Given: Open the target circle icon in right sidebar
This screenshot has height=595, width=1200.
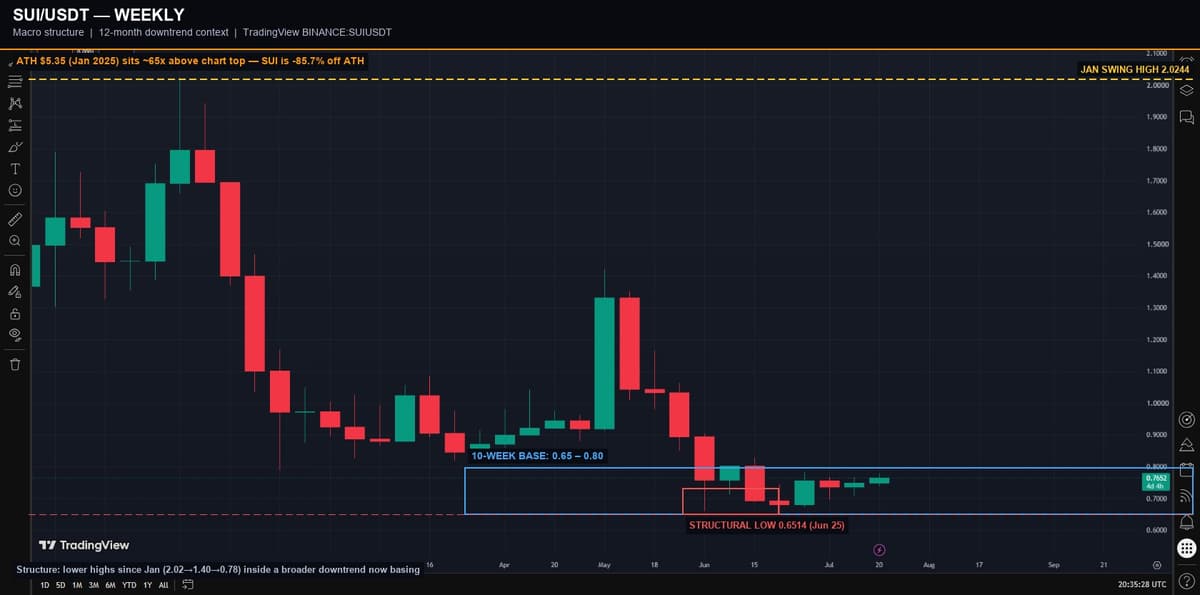Looking at the screenshot, I should point(1186,419).
